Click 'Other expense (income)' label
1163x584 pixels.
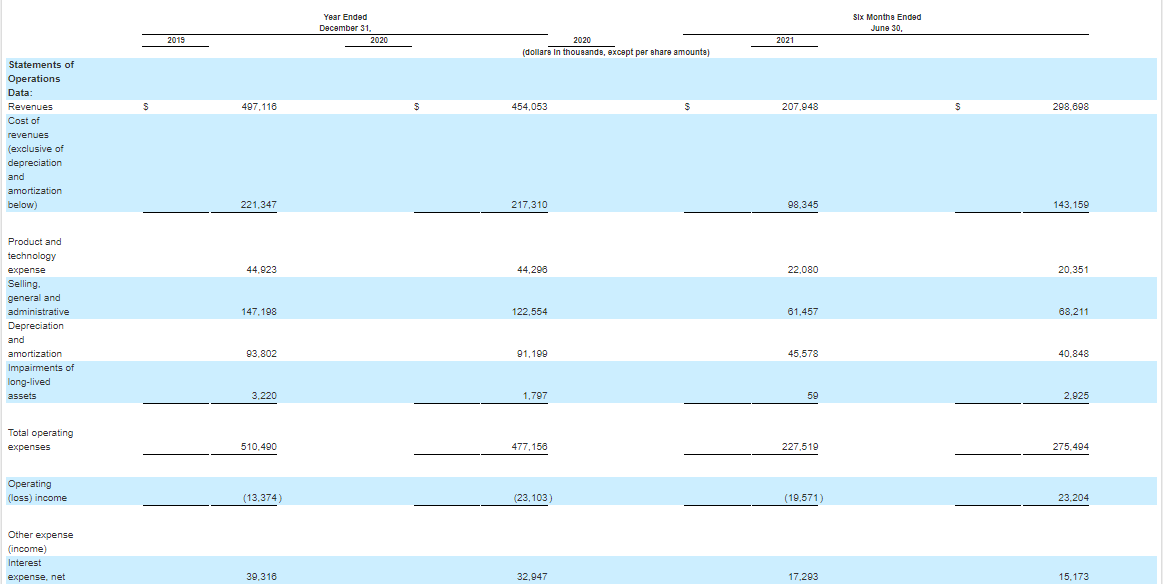point(41,542)
